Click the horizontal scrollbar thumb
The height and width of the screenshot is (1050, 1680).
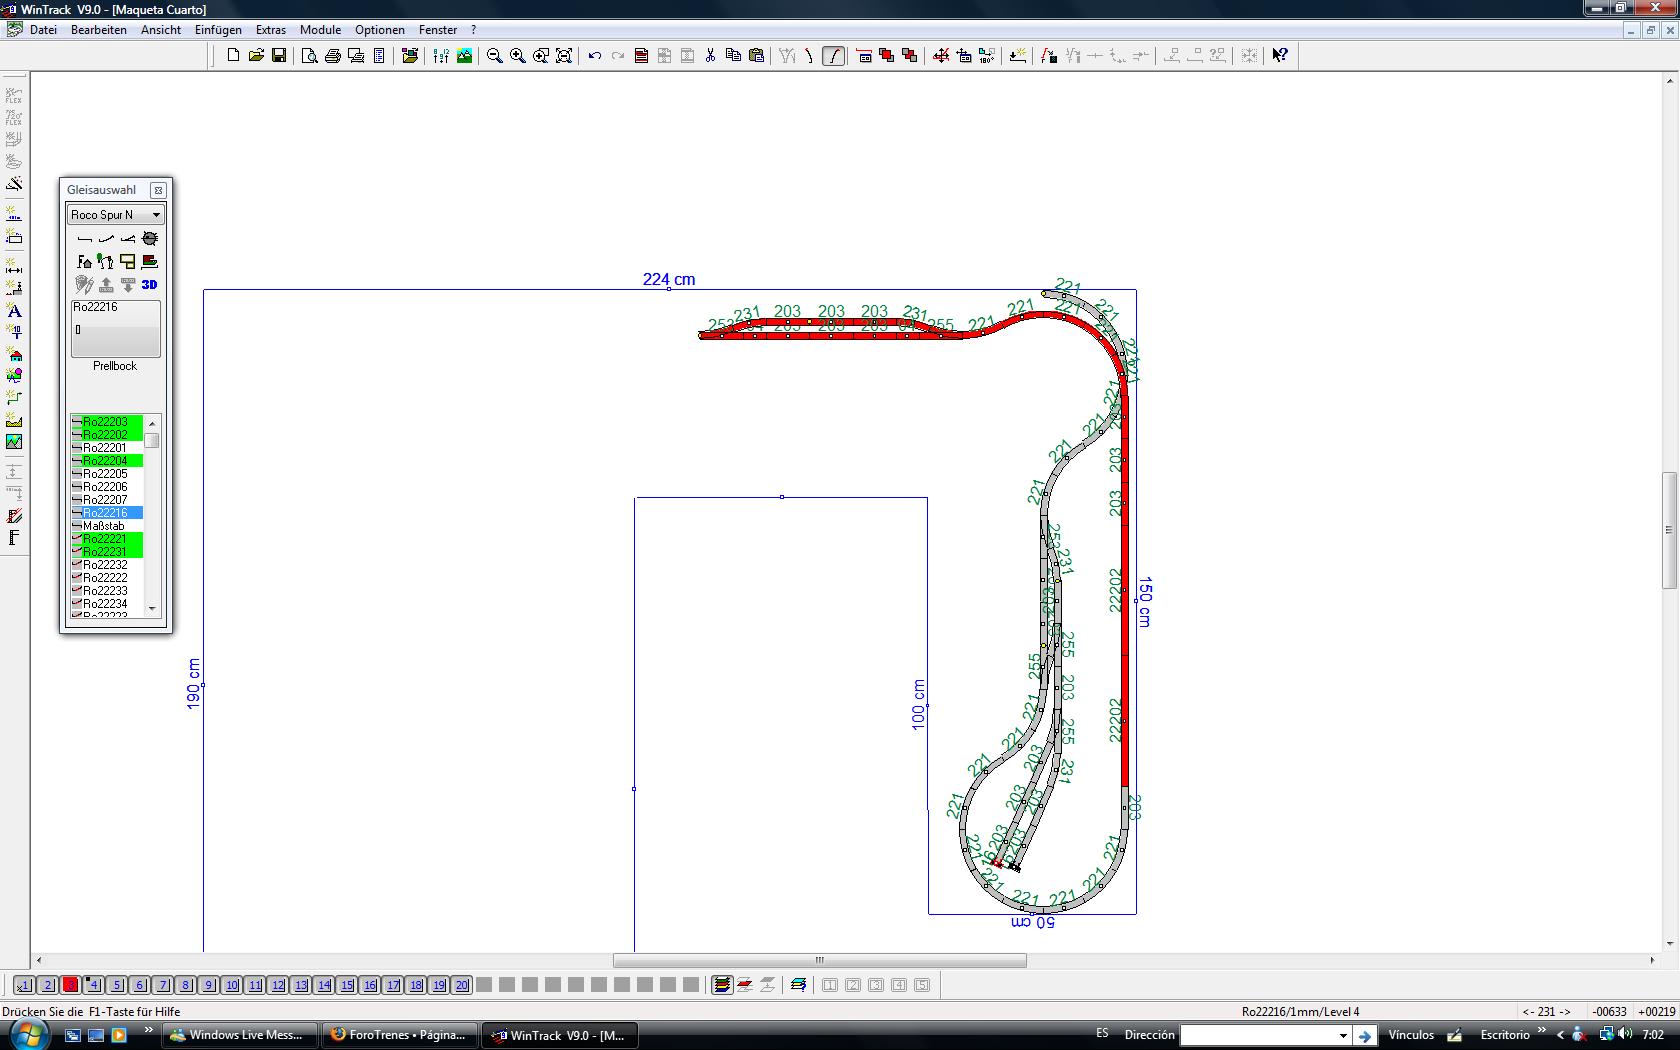pyautogui.click(x=820, y=960)
